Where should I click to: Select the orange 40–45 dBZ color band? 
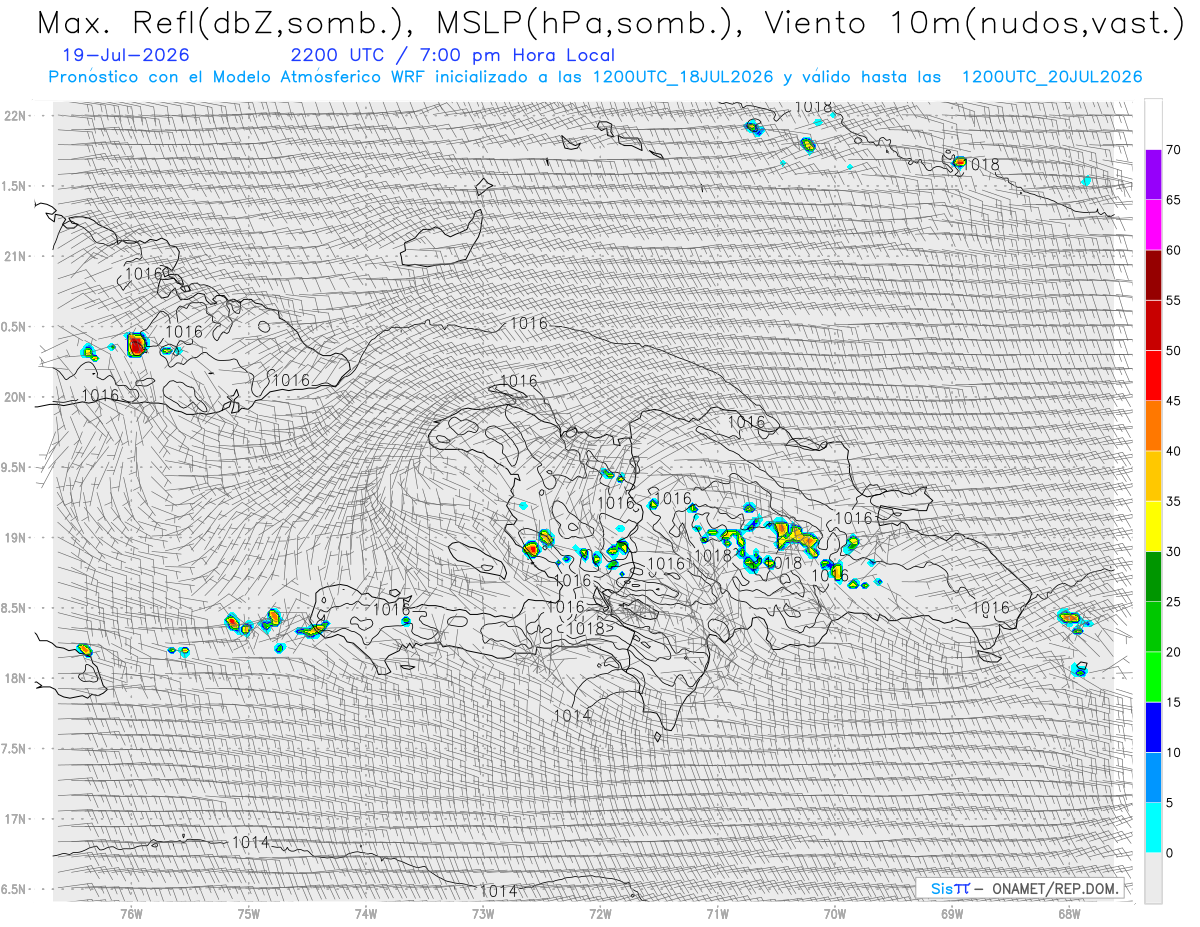(1153, 426)
